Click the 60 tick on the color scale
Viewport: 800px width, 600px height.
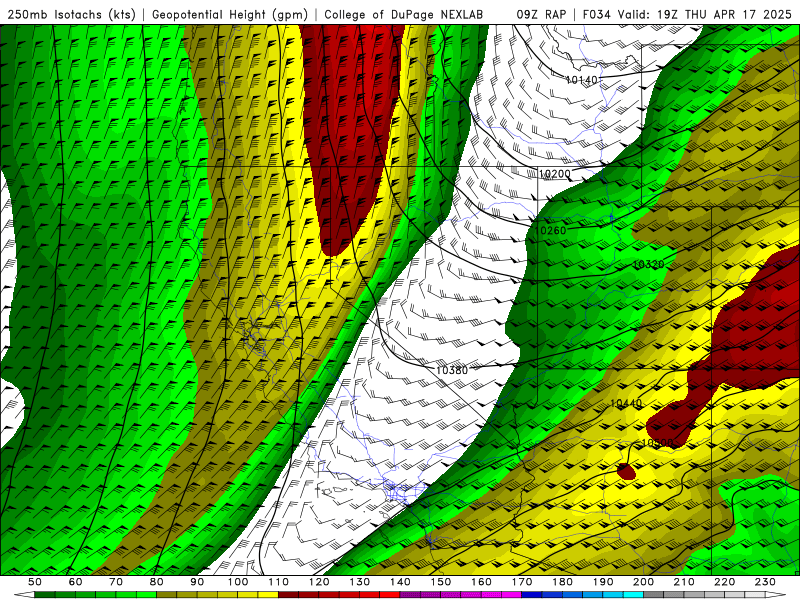[x=75, y=582]
